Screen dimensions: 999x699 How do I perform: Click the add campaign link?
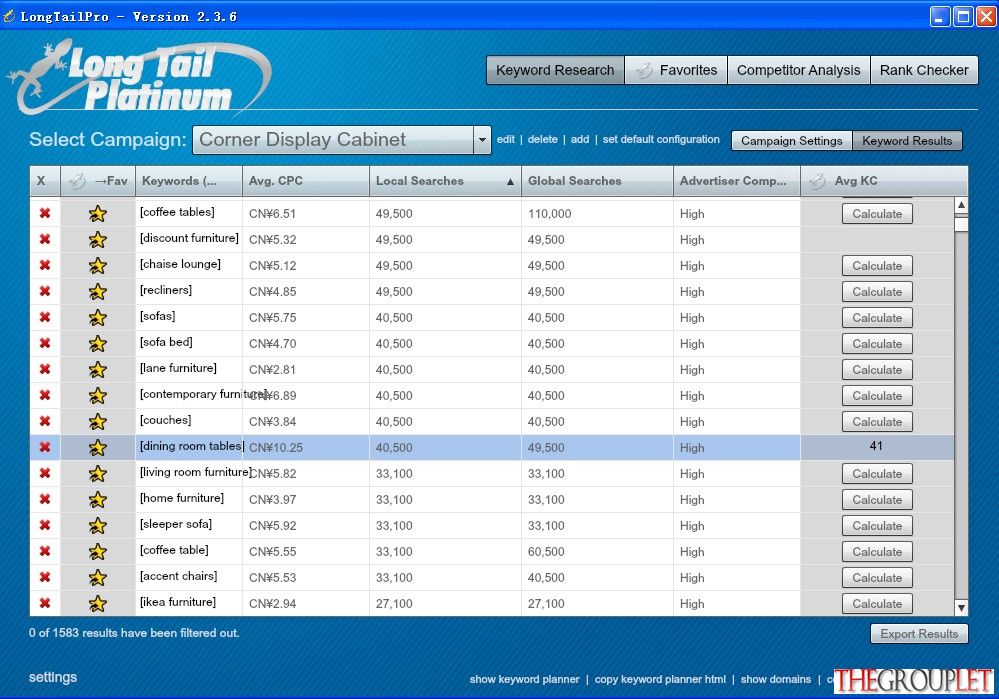[580, 139]
